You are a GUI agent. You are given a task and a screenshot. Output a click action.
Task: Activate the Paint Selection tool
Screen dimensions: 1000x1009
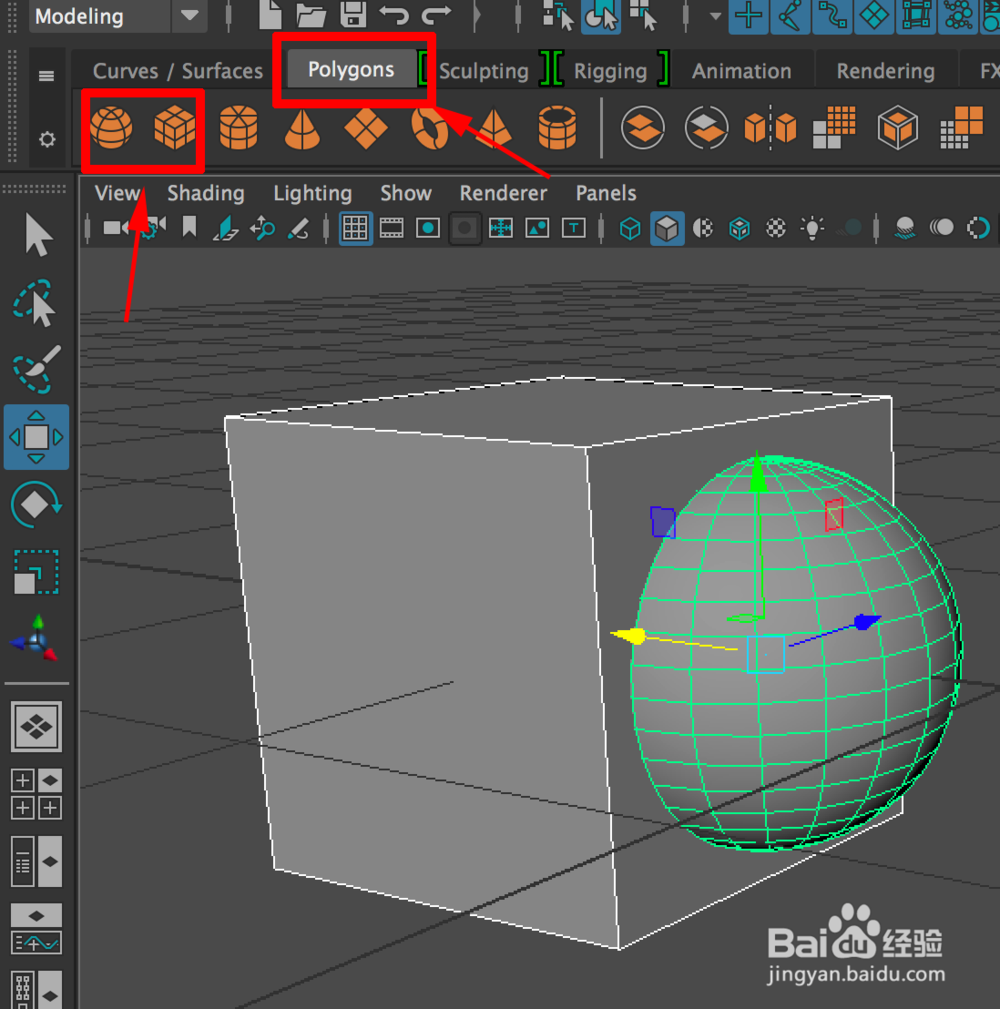point(36,369)
